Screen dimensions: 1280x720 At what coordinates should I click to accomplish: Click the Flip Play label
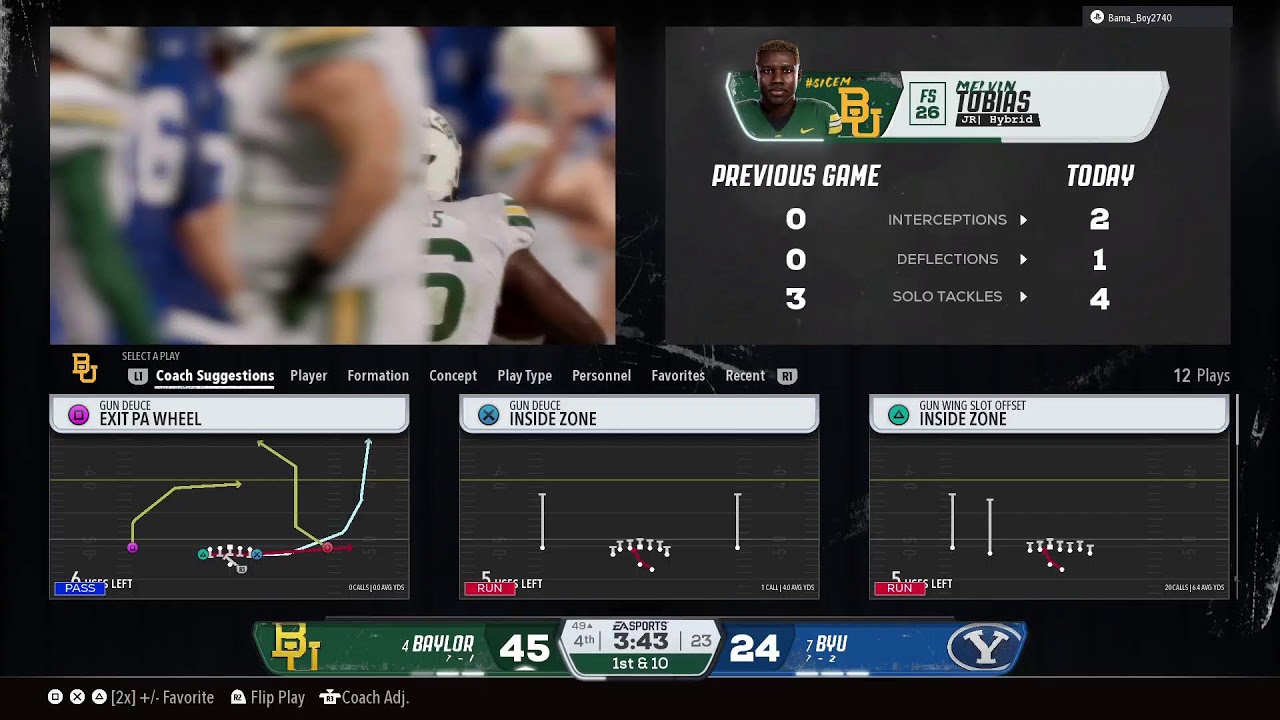pyautogui.click(x=277, y=698)
